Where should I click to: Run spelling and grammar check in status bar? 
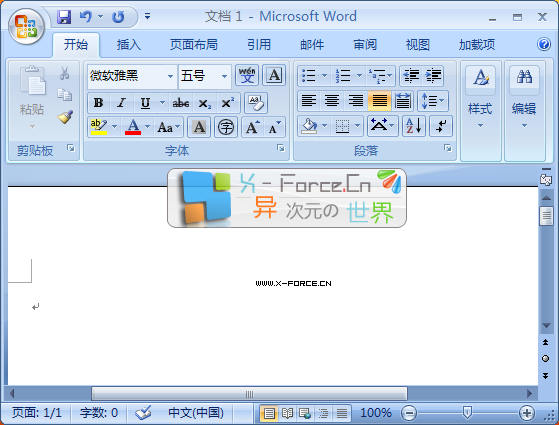pyautogui.click(x=143, y=413)
